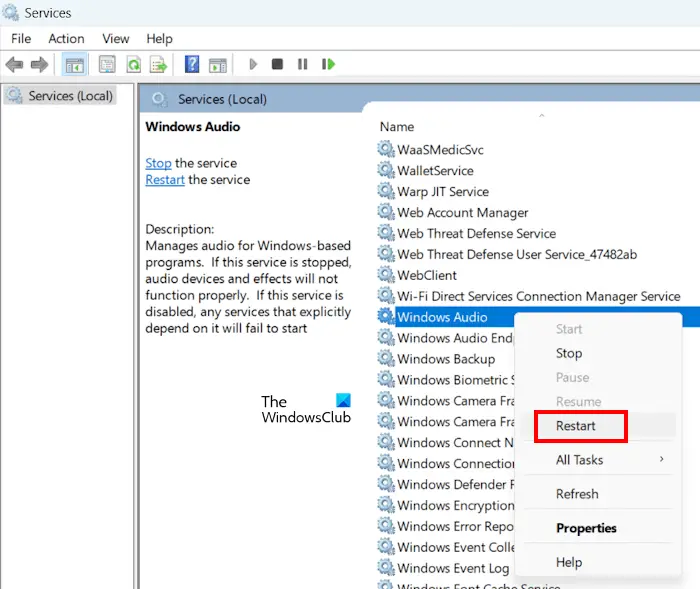Choose Restart from the context menu

point(576,425)
